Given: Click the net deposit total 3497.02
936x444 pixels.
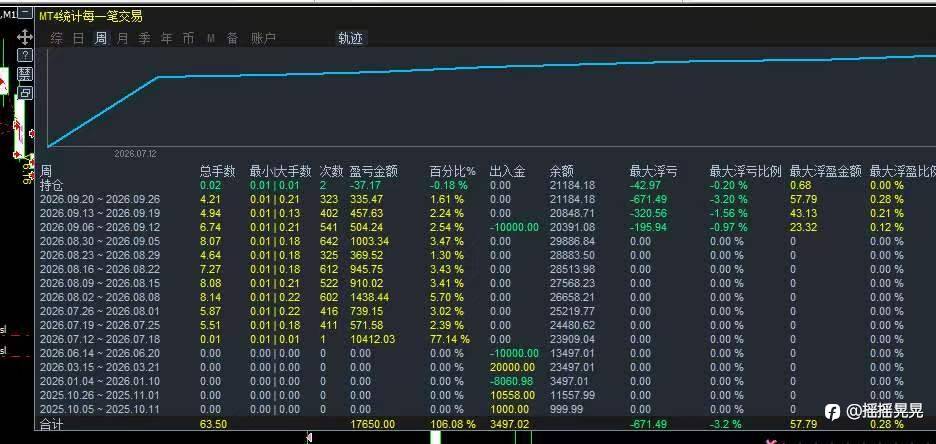Looking at the screenshot, I should click(509, 424).
